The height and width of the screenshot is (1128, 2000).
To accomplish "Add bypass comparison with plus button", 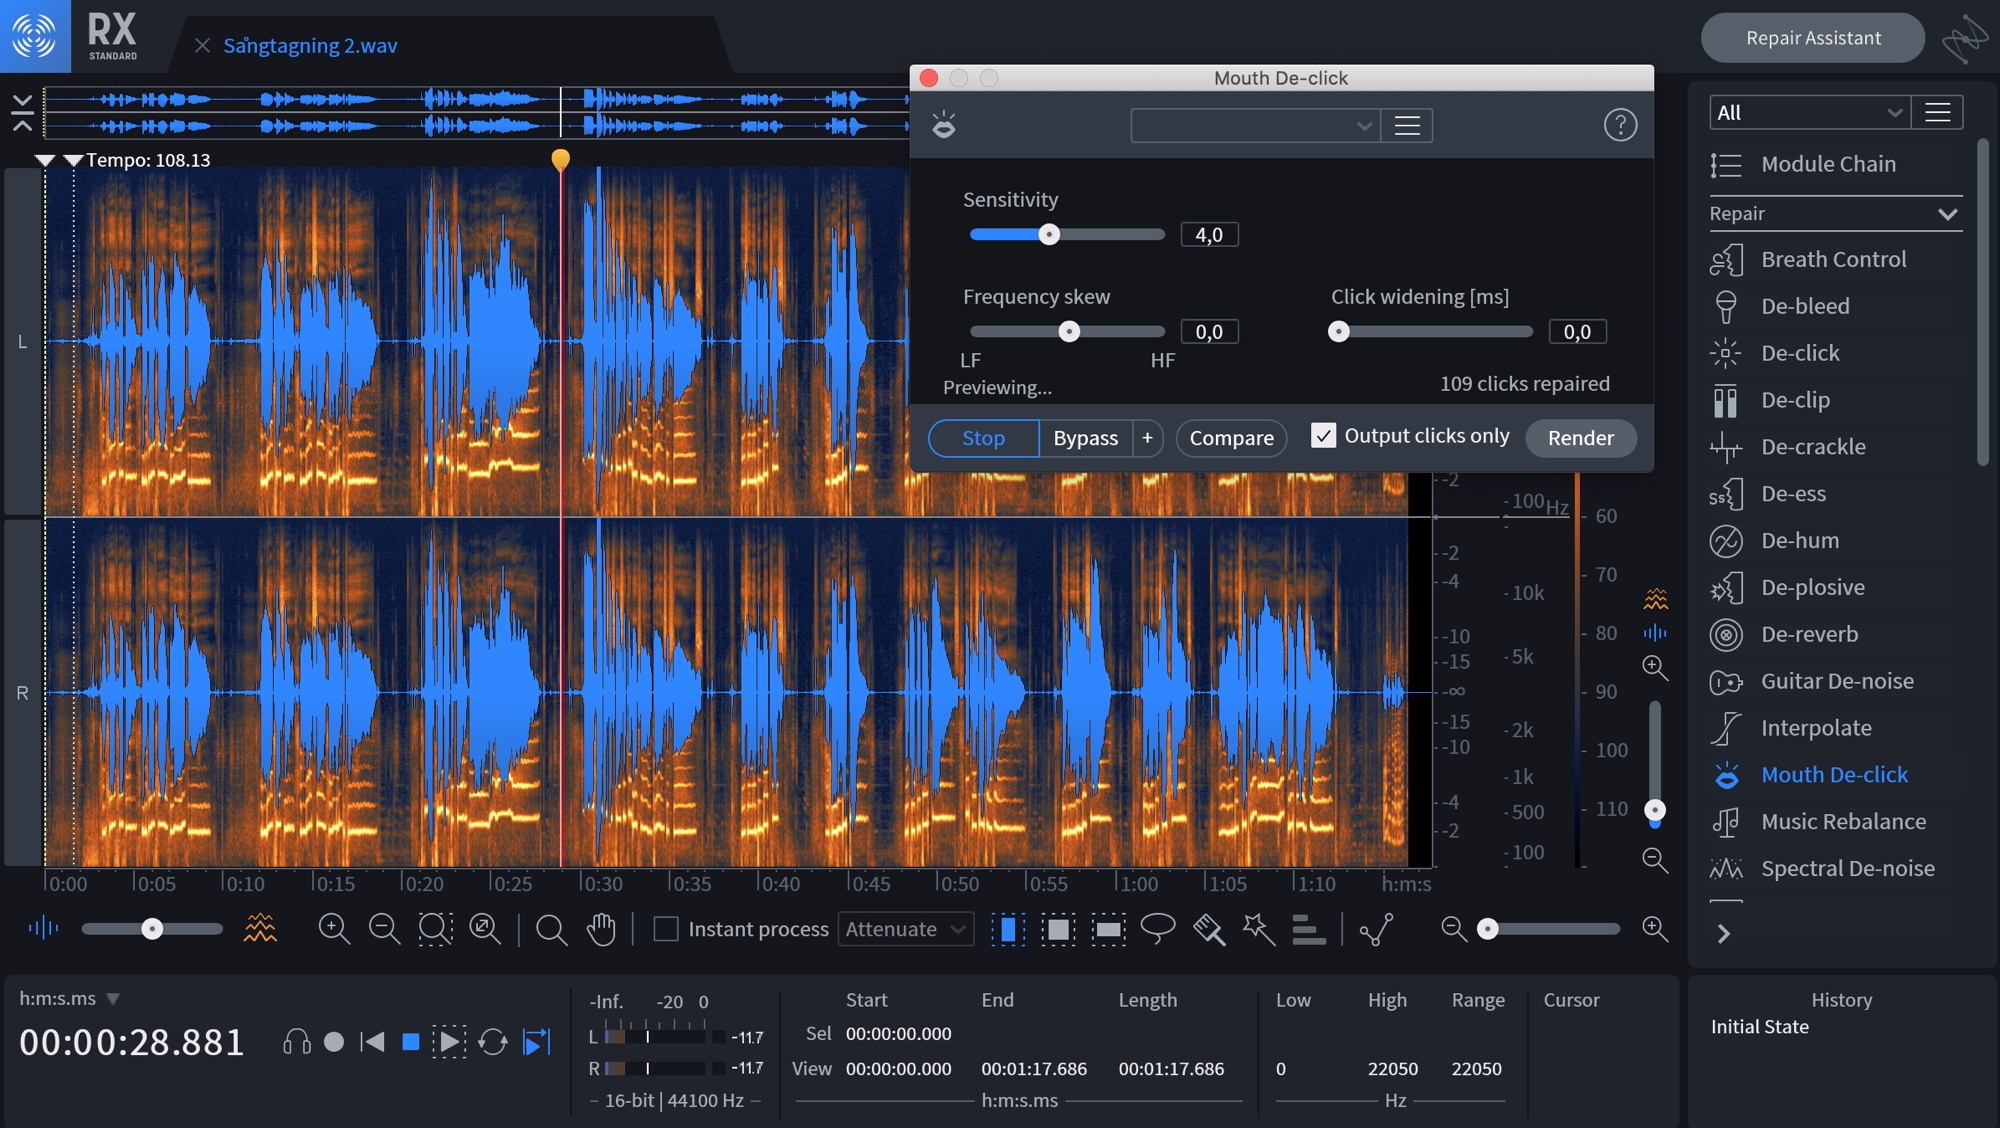I will coord(1147,438).
